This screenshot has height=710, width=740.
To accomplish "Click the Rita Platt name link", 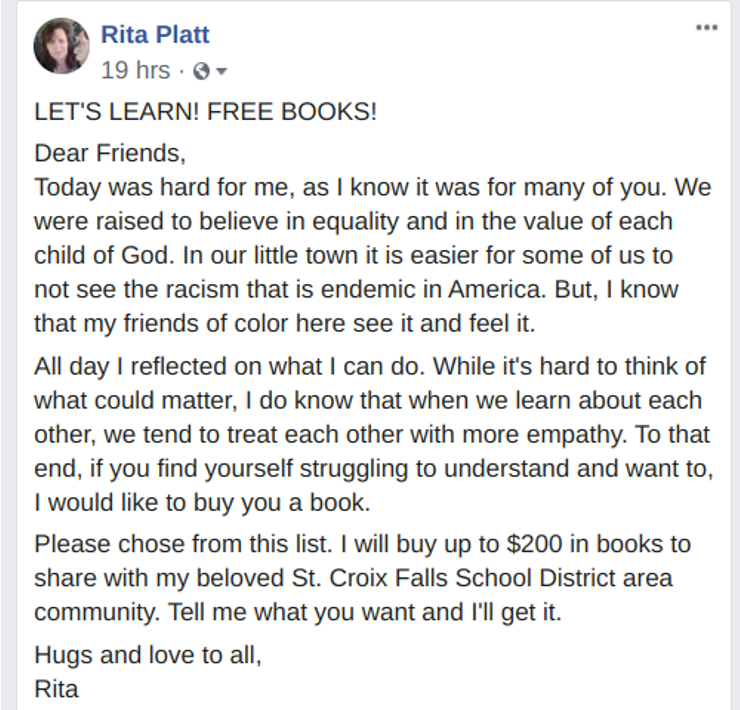I will click(x=155, y=34).
